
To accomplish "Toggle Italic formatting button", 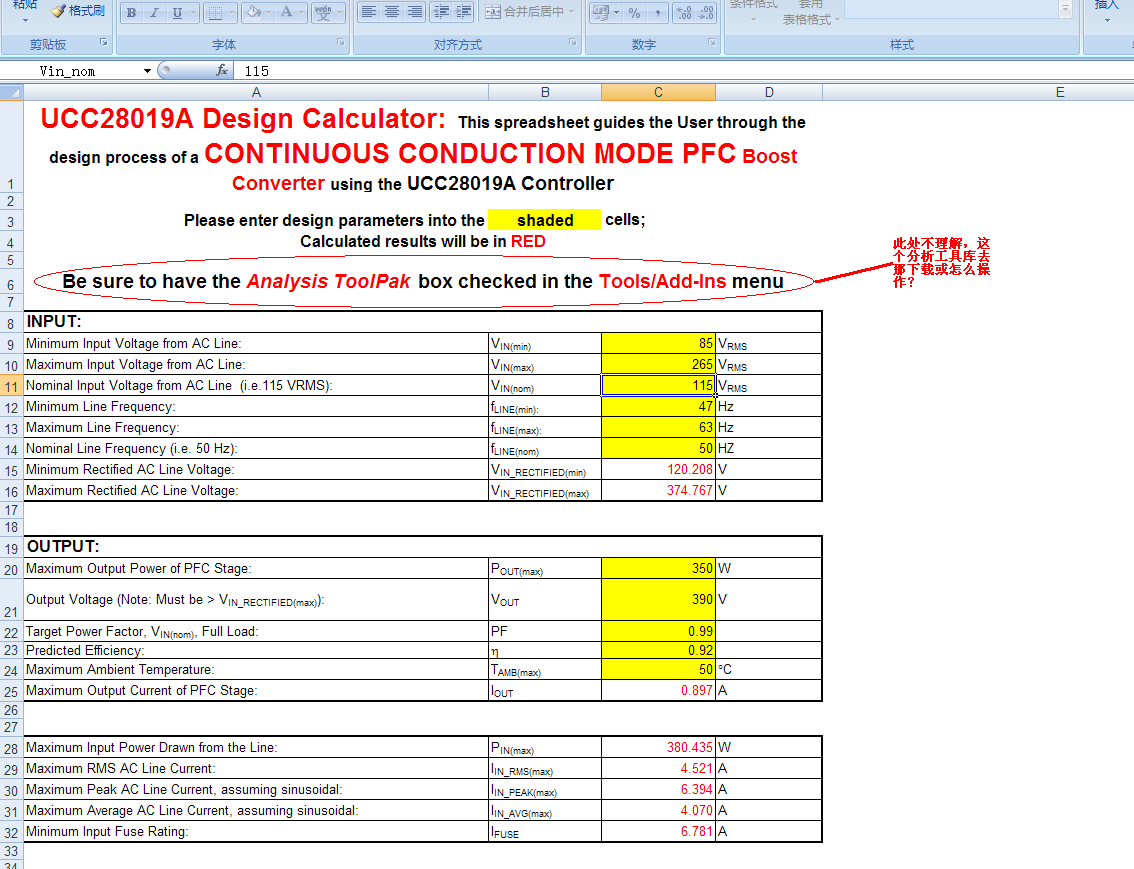I will click(x=154, y=12).
